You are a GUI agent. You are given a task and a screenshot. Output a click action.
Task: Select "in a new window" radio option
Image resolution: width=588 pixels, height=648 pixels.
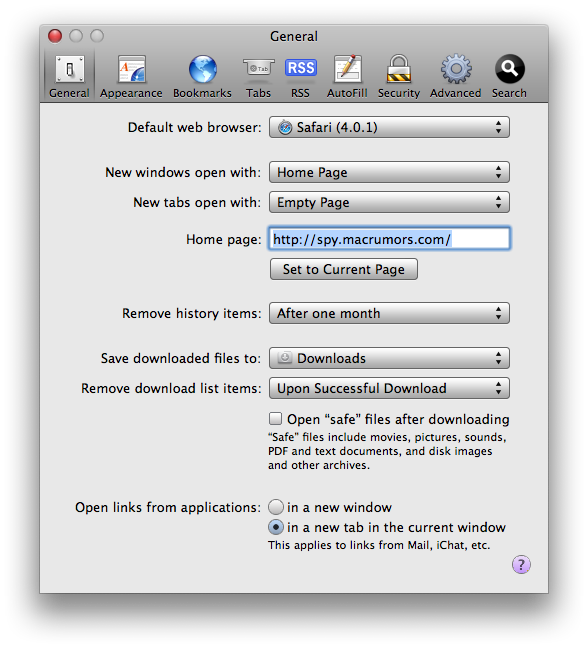coord(276,507)
